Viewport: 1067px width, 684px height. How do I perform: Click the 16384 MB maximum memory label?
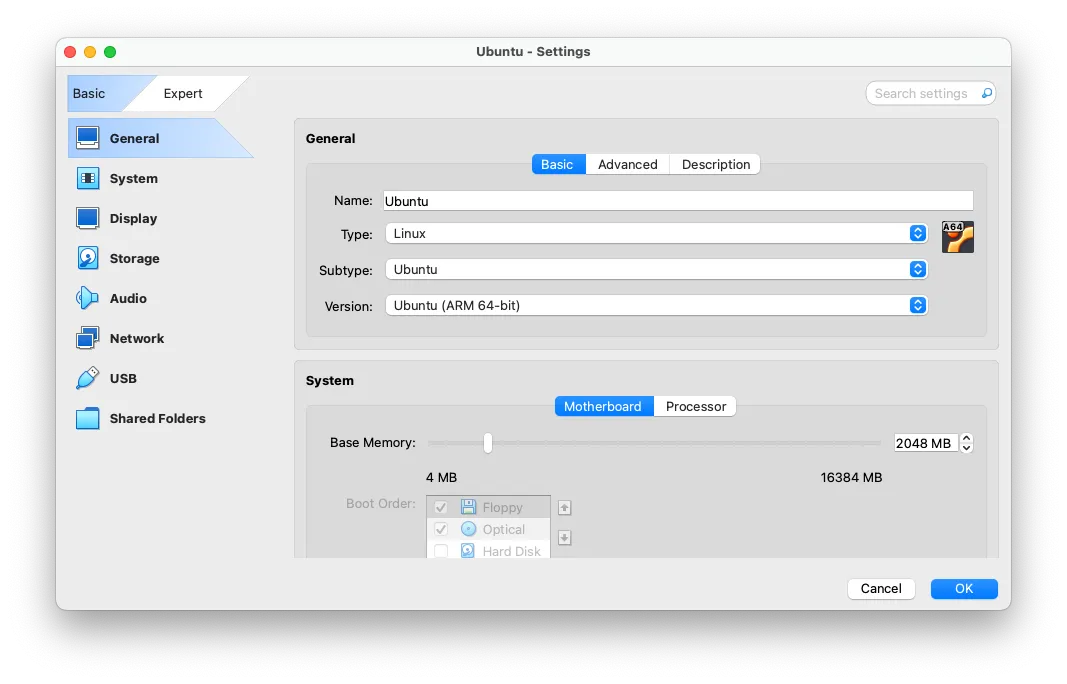[x=851, y=477]
